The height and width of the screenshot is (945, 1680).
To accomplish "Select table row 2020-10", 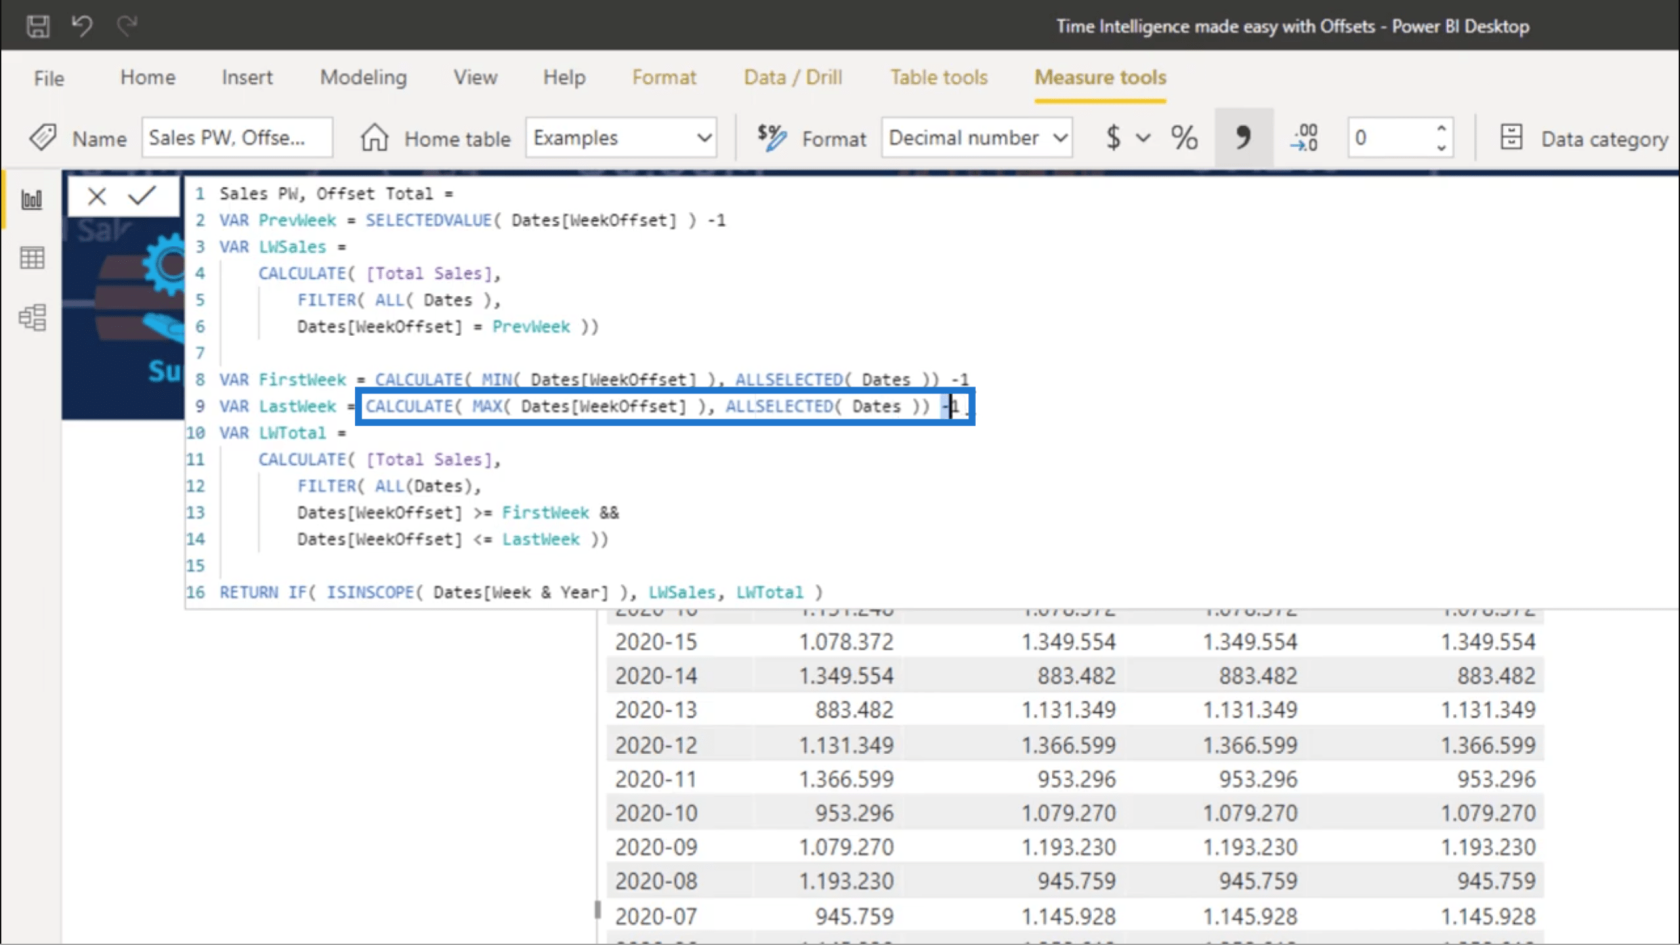I will click(x=1075, y=813).
